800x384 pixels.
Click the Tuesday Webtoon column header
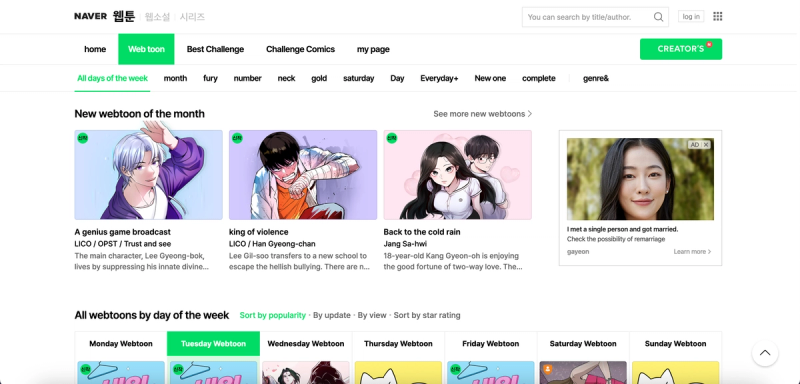pos(213,344)
